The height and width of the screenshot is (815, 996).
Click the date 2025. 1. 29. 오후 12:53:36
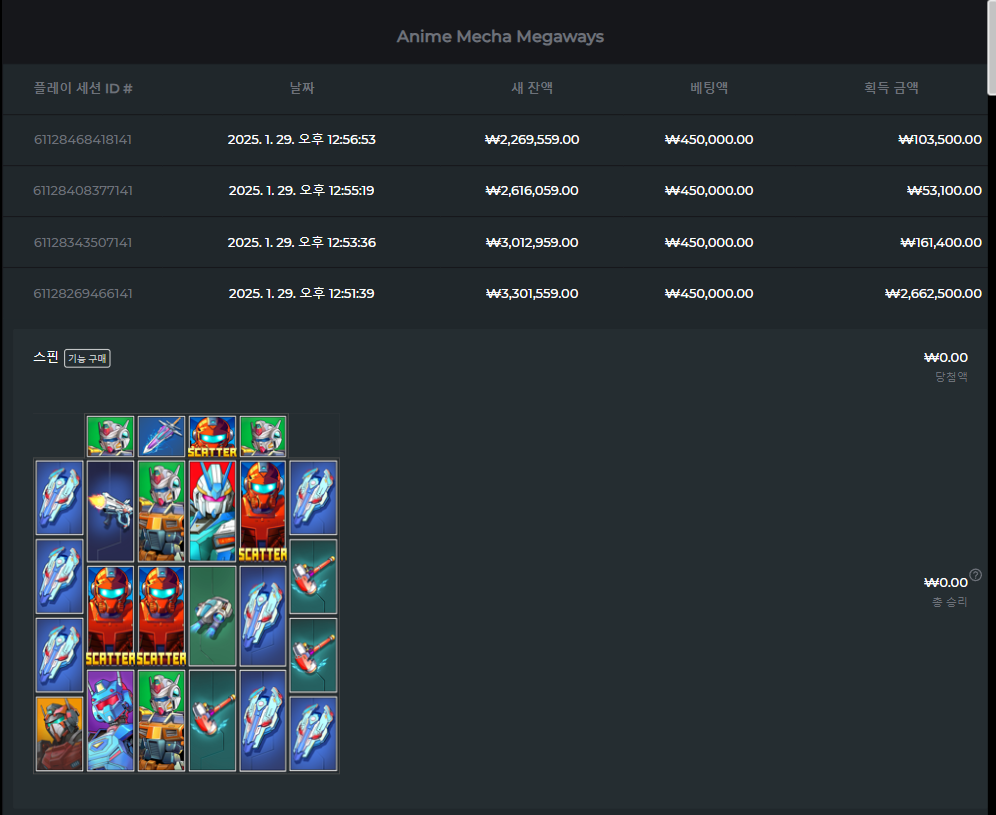[x=302, y=242]
